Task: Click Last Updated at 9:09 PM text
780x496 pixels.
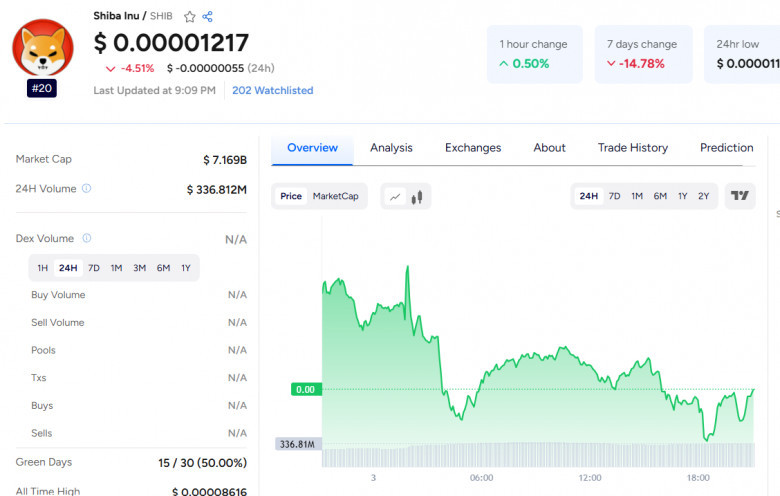Action: click(155, 91)
